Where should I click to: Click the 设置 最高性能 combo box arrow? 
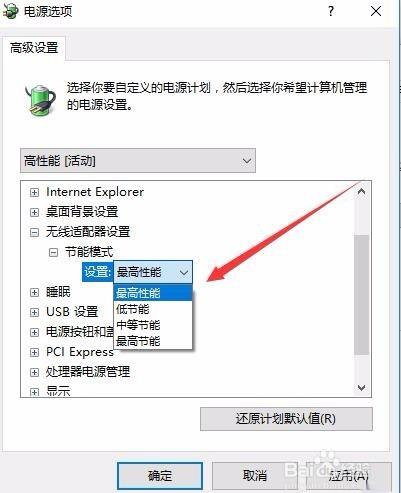point(184,273)
